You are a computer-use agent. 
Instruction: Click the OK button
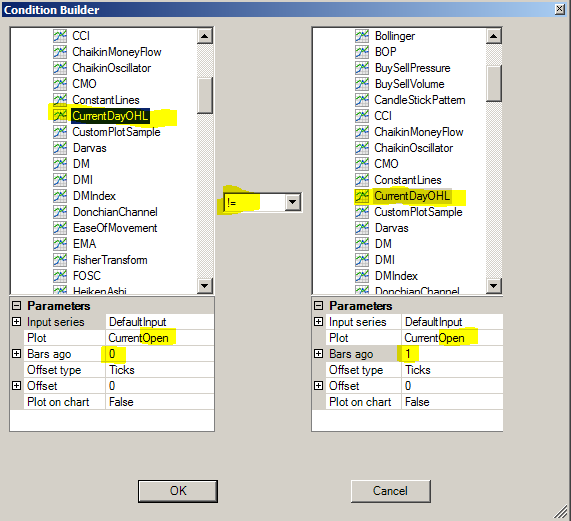click(178, 491)
